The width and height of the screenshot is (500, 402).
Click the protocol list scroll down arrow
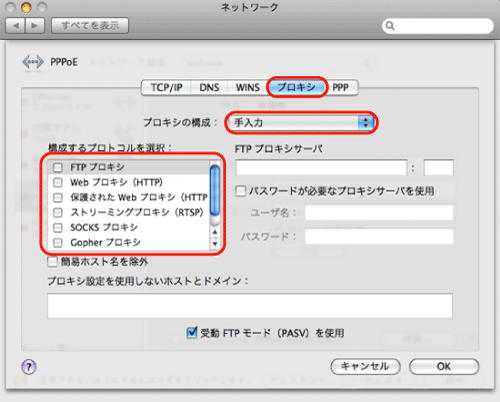[215, 244]
